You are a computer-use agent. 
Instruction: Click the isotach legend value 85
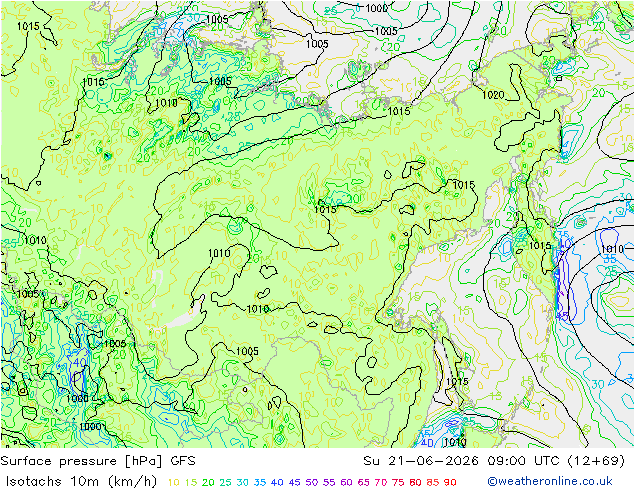tap(433, 482)
